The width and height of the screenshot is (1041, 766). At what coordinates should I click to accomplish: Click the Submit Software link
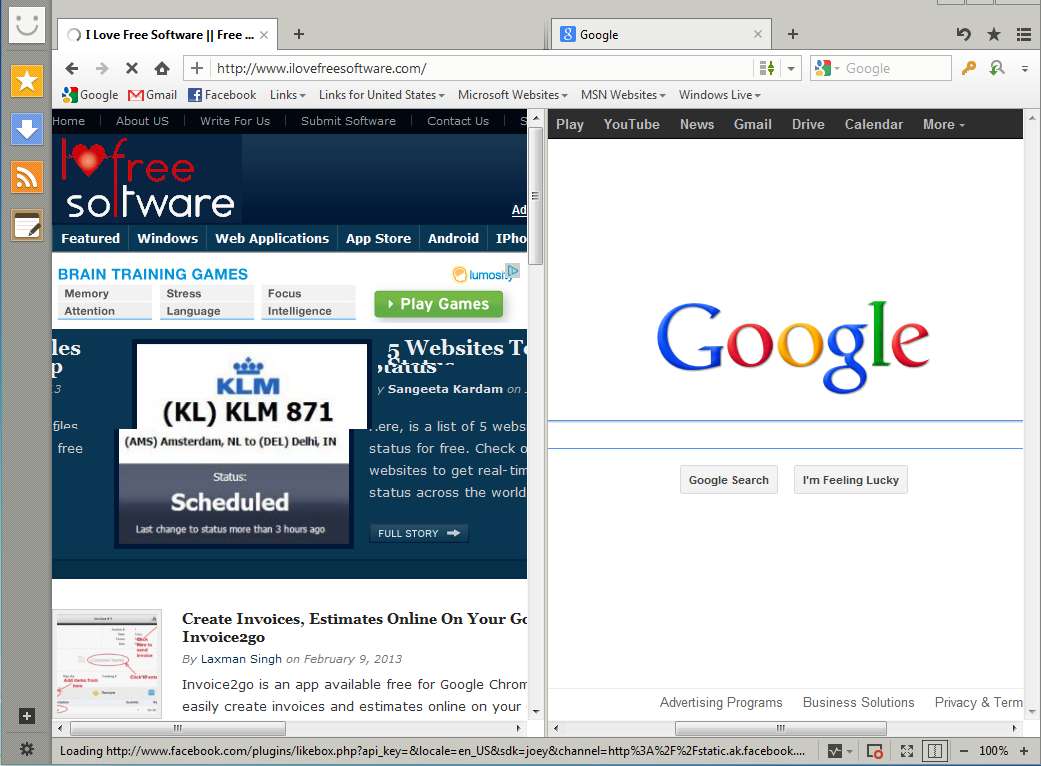pos(348,121)
